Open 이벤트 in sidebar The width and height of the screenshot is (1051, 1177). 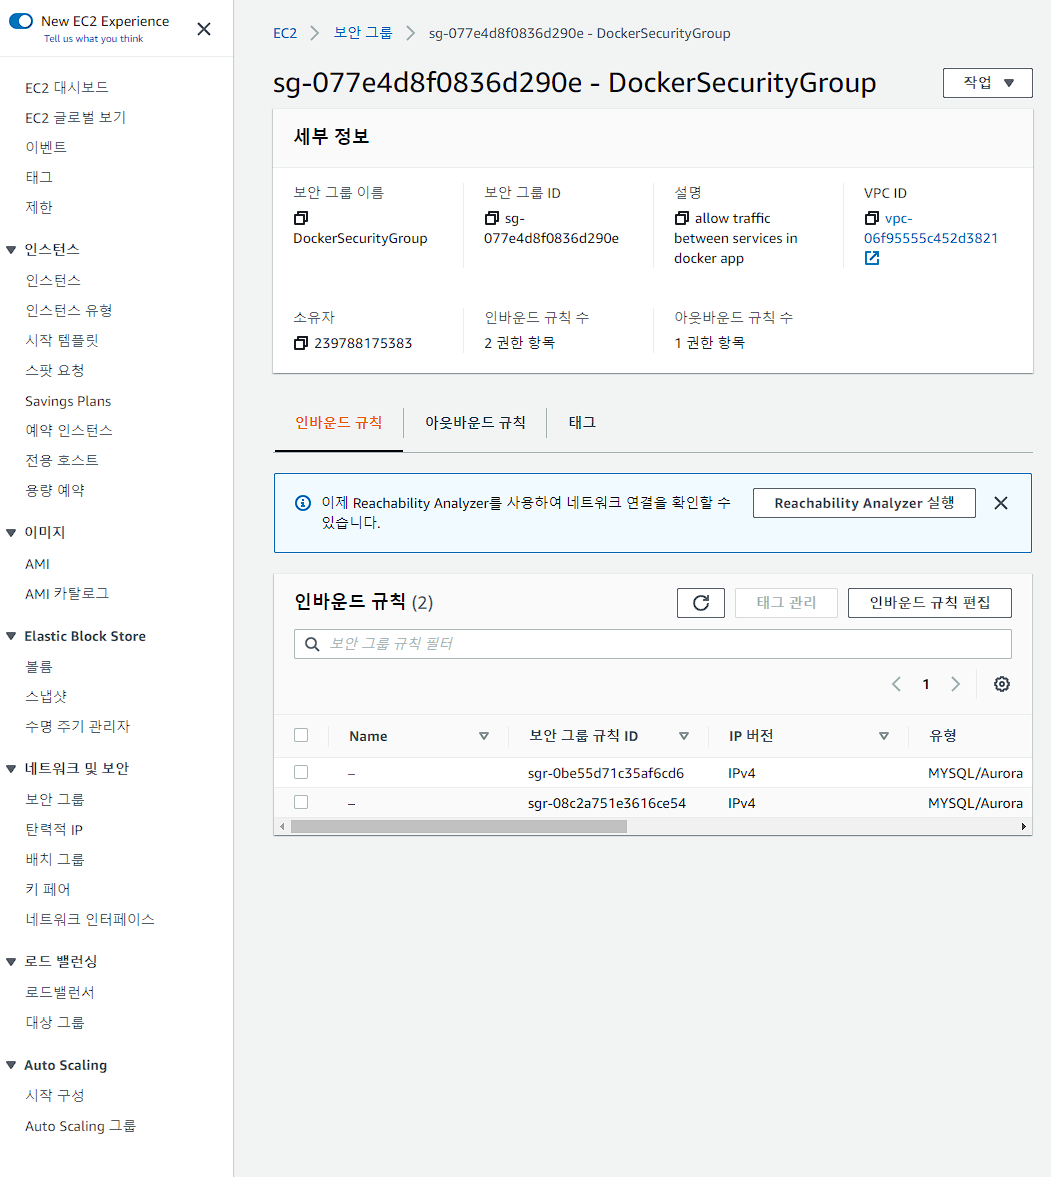pos(46,147)
